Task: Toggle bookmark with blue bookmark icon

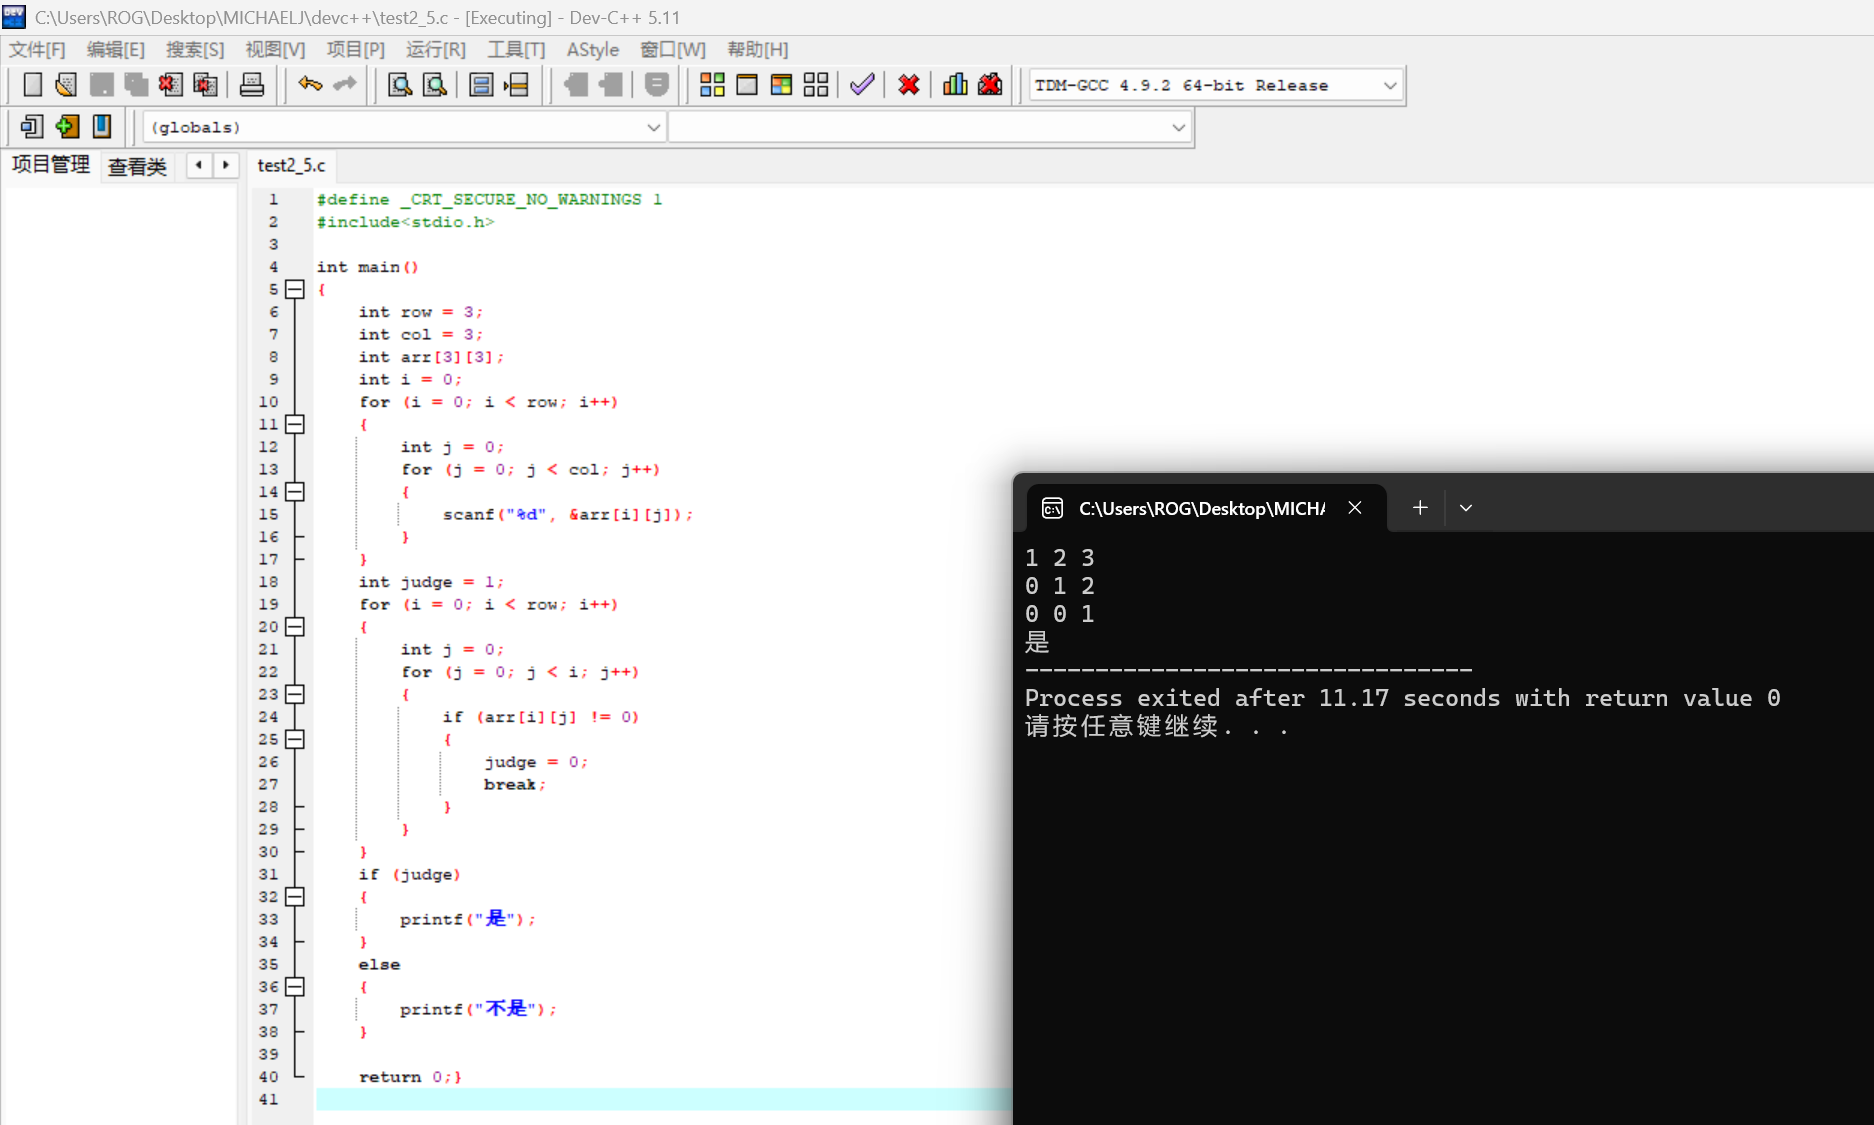Action: click(101, 127)
